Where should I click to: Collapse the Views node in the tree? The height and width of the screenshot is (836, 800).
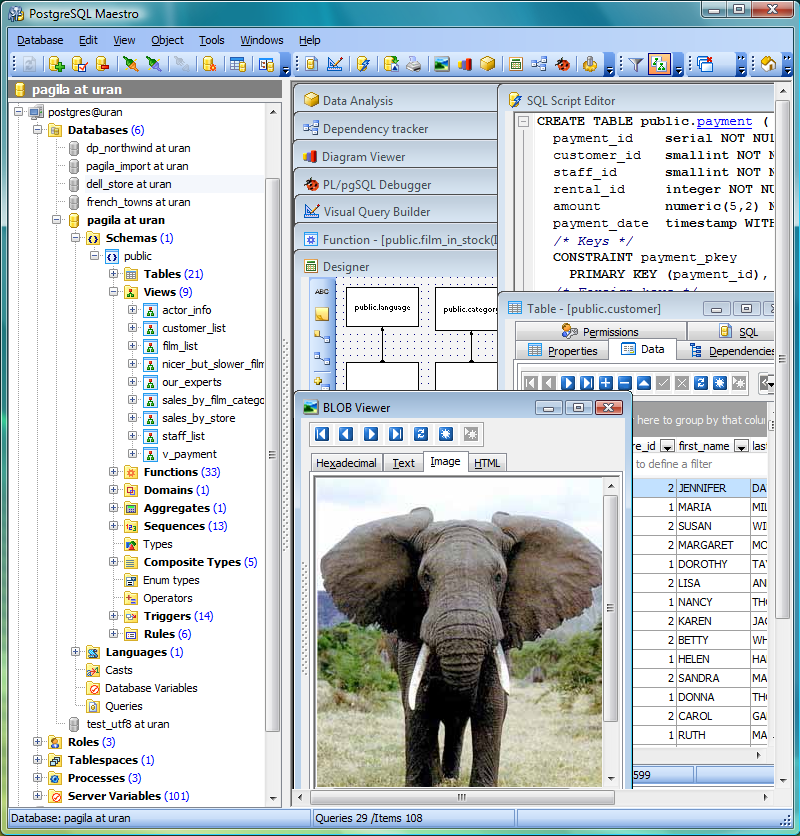tap(114, 292)
